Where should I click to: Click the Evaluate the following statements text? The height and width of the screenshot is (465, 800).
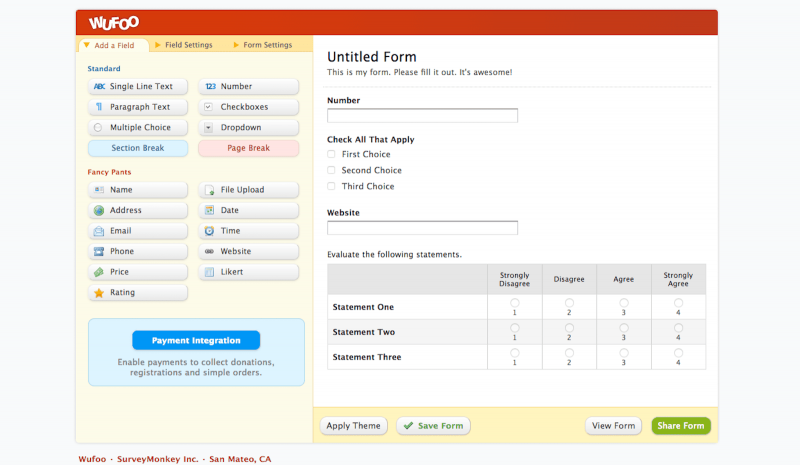pos(394,255)
